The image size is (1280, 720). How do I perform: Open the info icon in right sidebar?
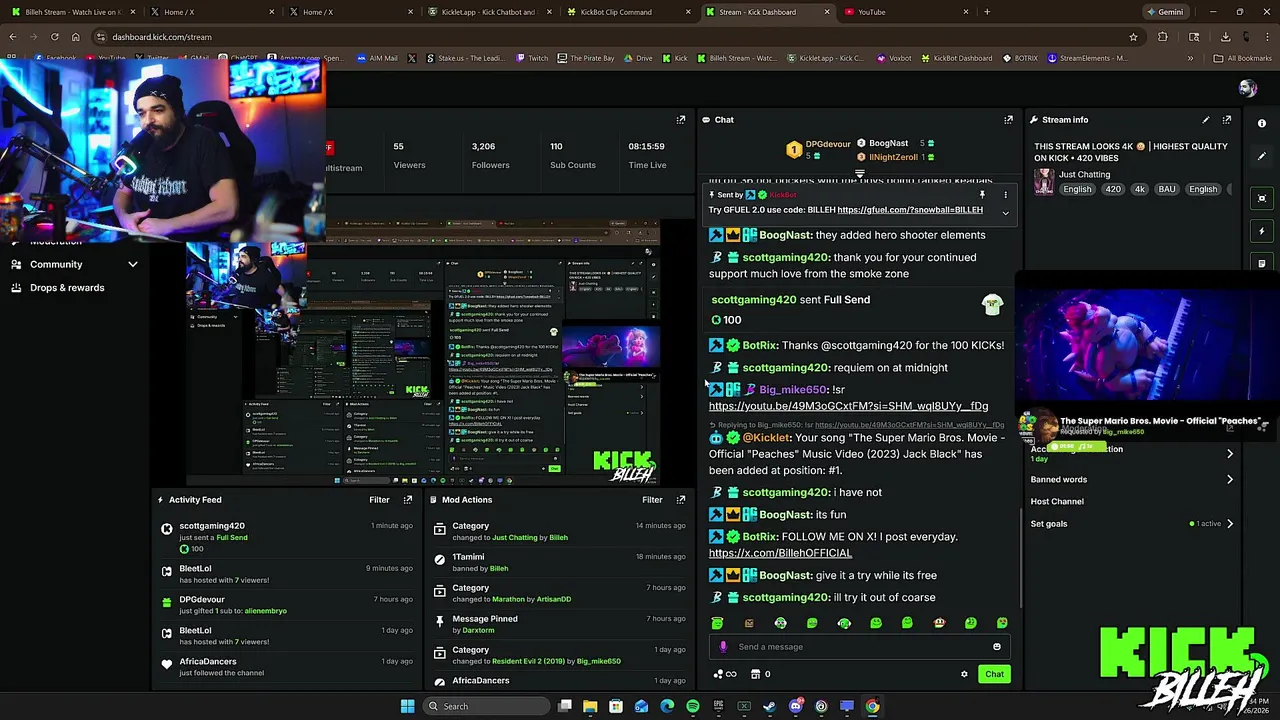(1262, 123)
